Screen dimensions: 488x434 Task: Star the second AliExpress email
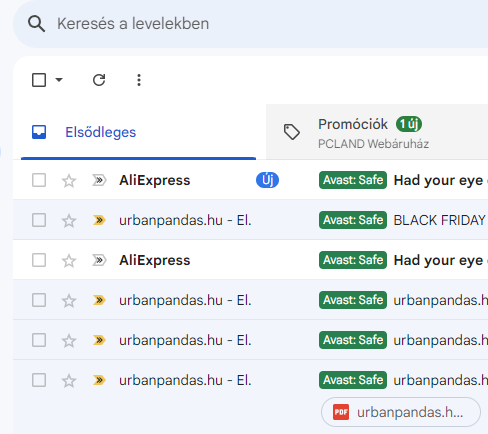point(69,261)
